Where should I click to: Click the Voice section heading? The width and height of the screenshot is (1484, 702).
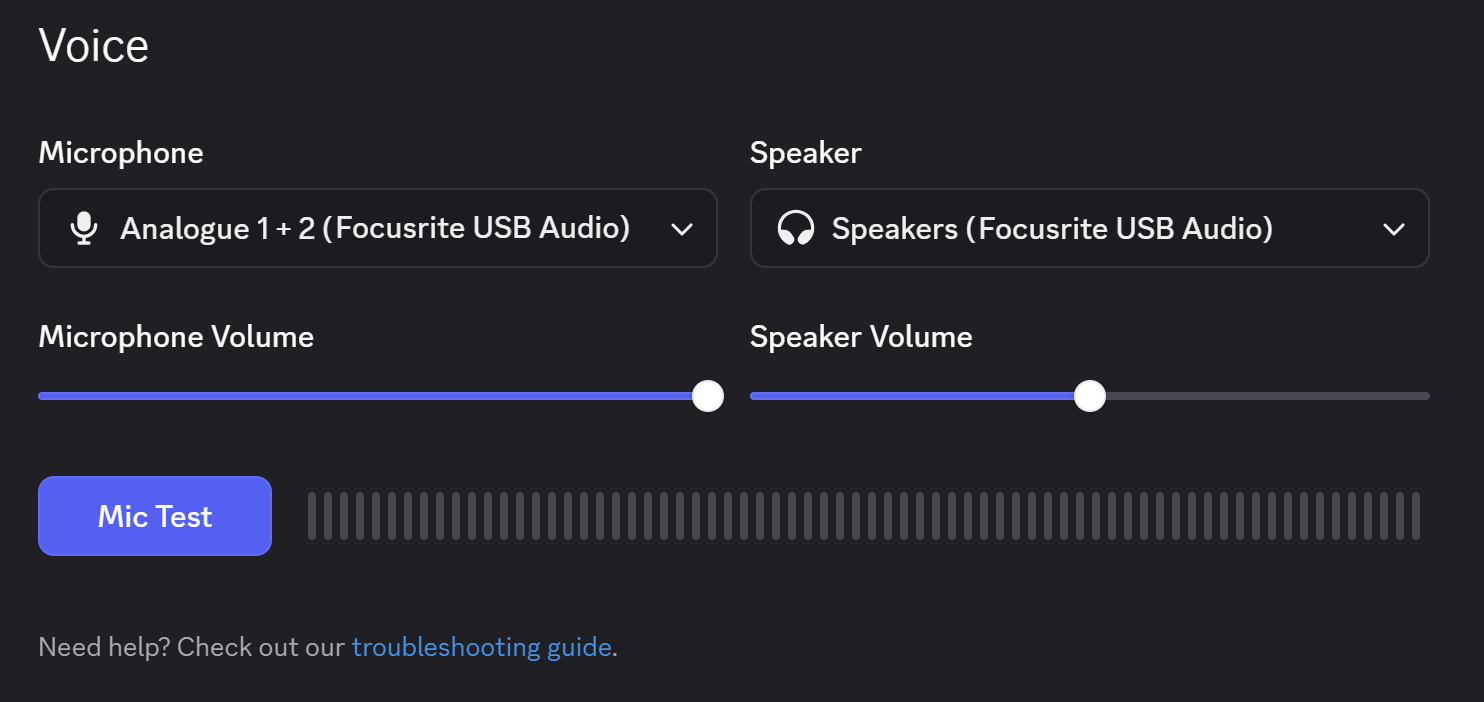pos(94,46)
